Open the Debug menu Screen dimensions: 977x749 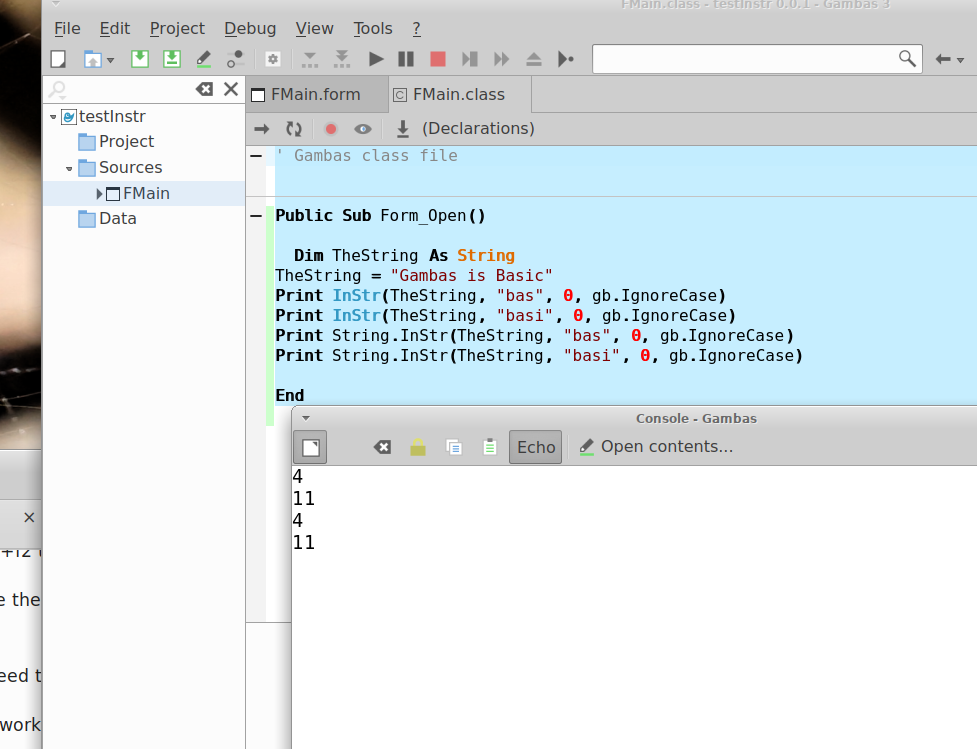point(250,28)
